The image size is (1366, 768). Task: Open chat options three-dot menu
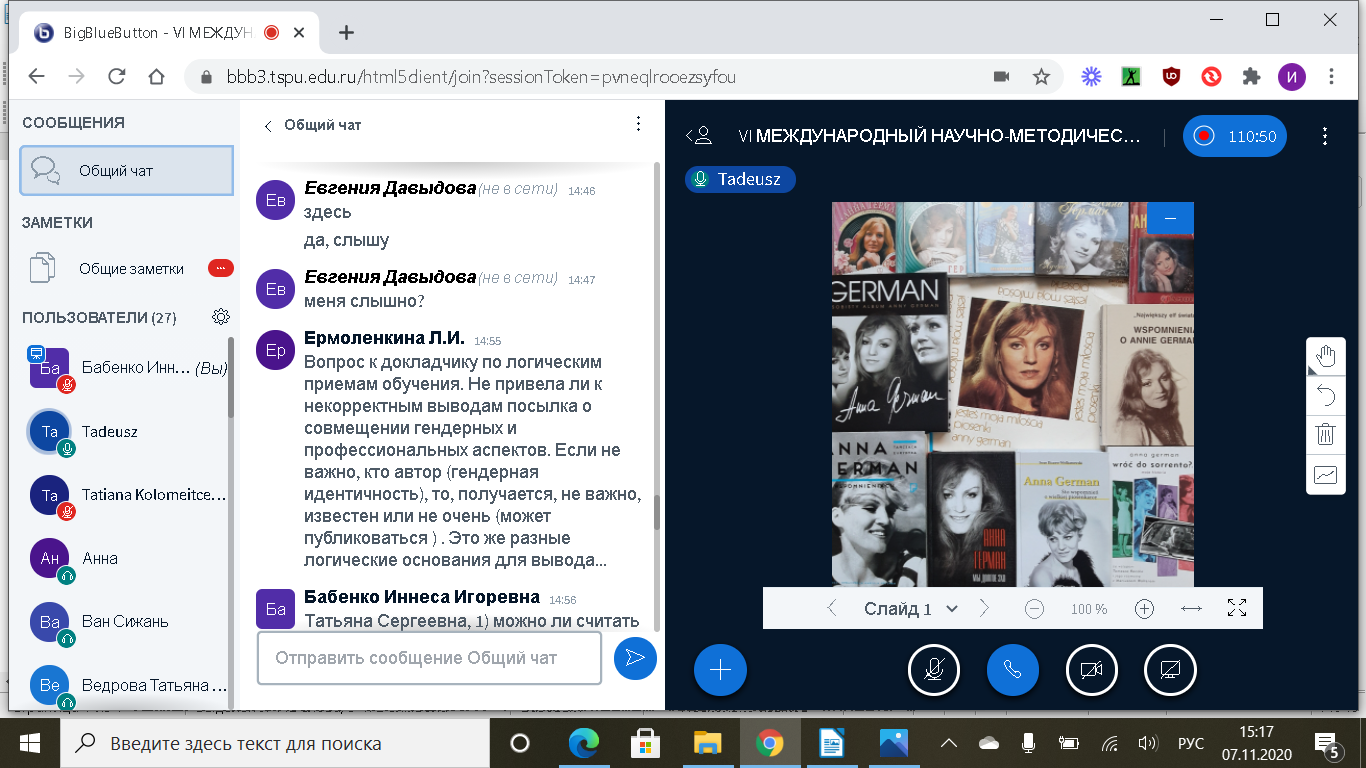pyautogui.click(x=638, y=124)
